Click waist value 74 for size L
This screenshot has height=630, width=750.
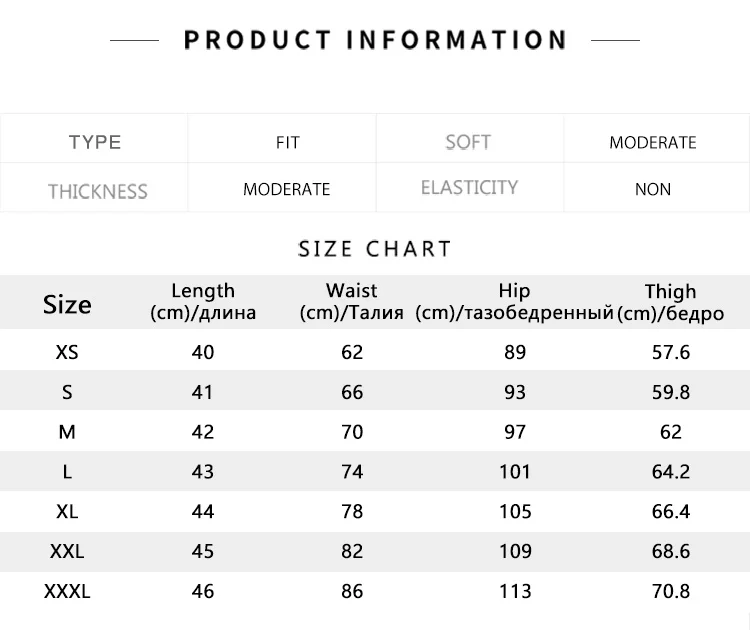pos(352,472)
